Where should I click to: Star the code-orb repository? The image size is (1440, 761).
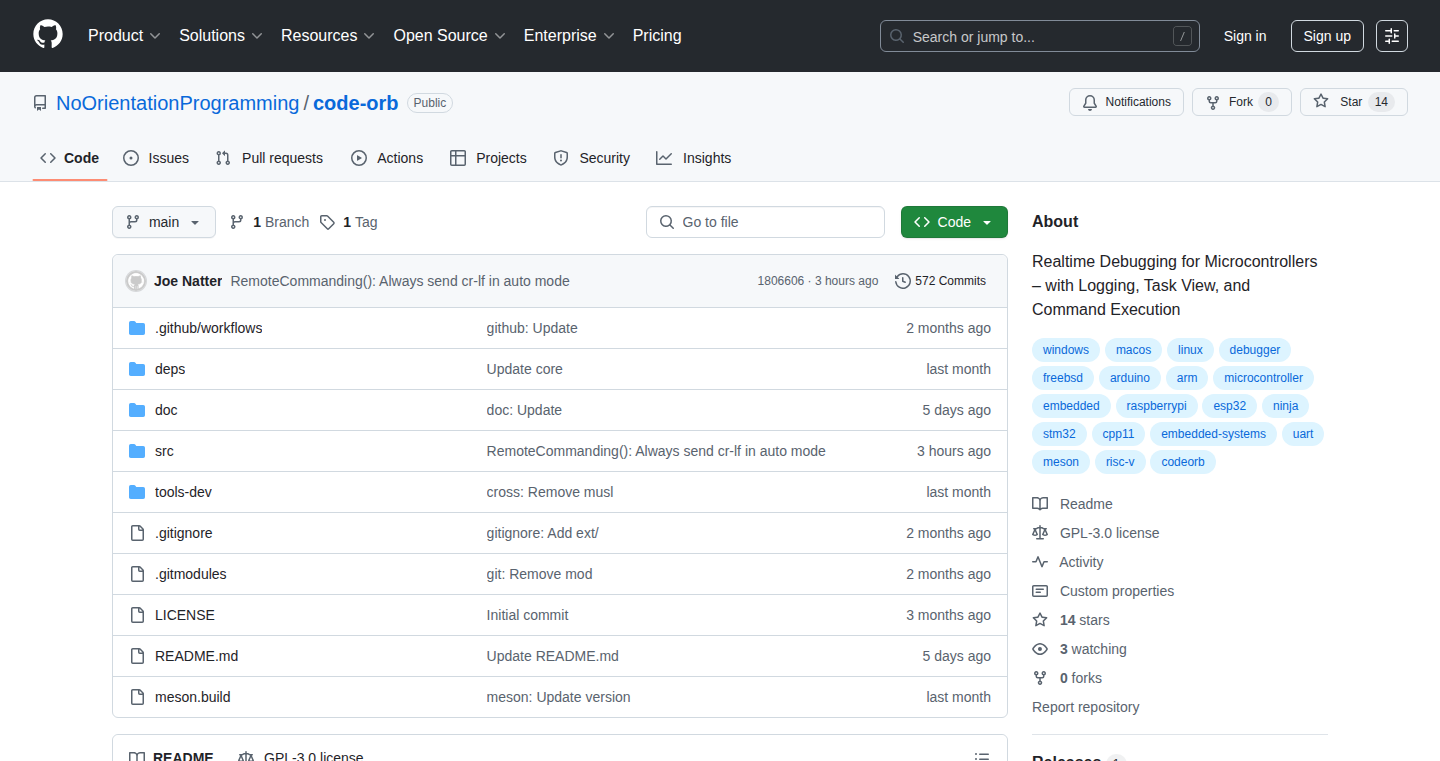(x=1353, y=102)
